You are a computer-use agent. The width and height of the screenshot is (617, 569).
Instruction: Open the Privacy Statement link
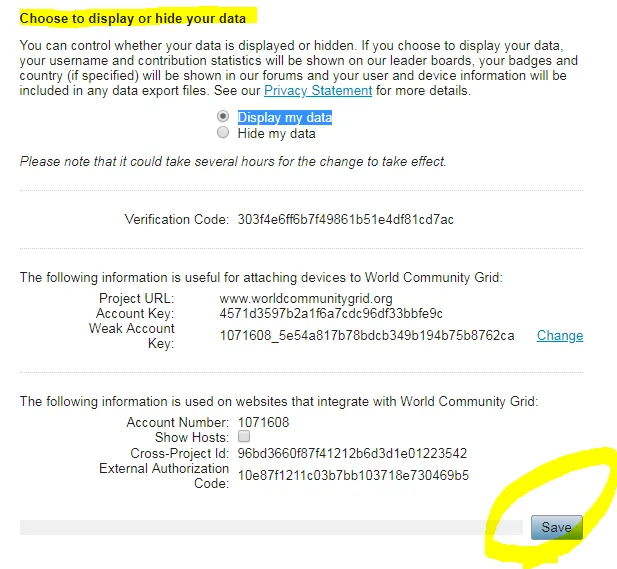tap(318, 91)
